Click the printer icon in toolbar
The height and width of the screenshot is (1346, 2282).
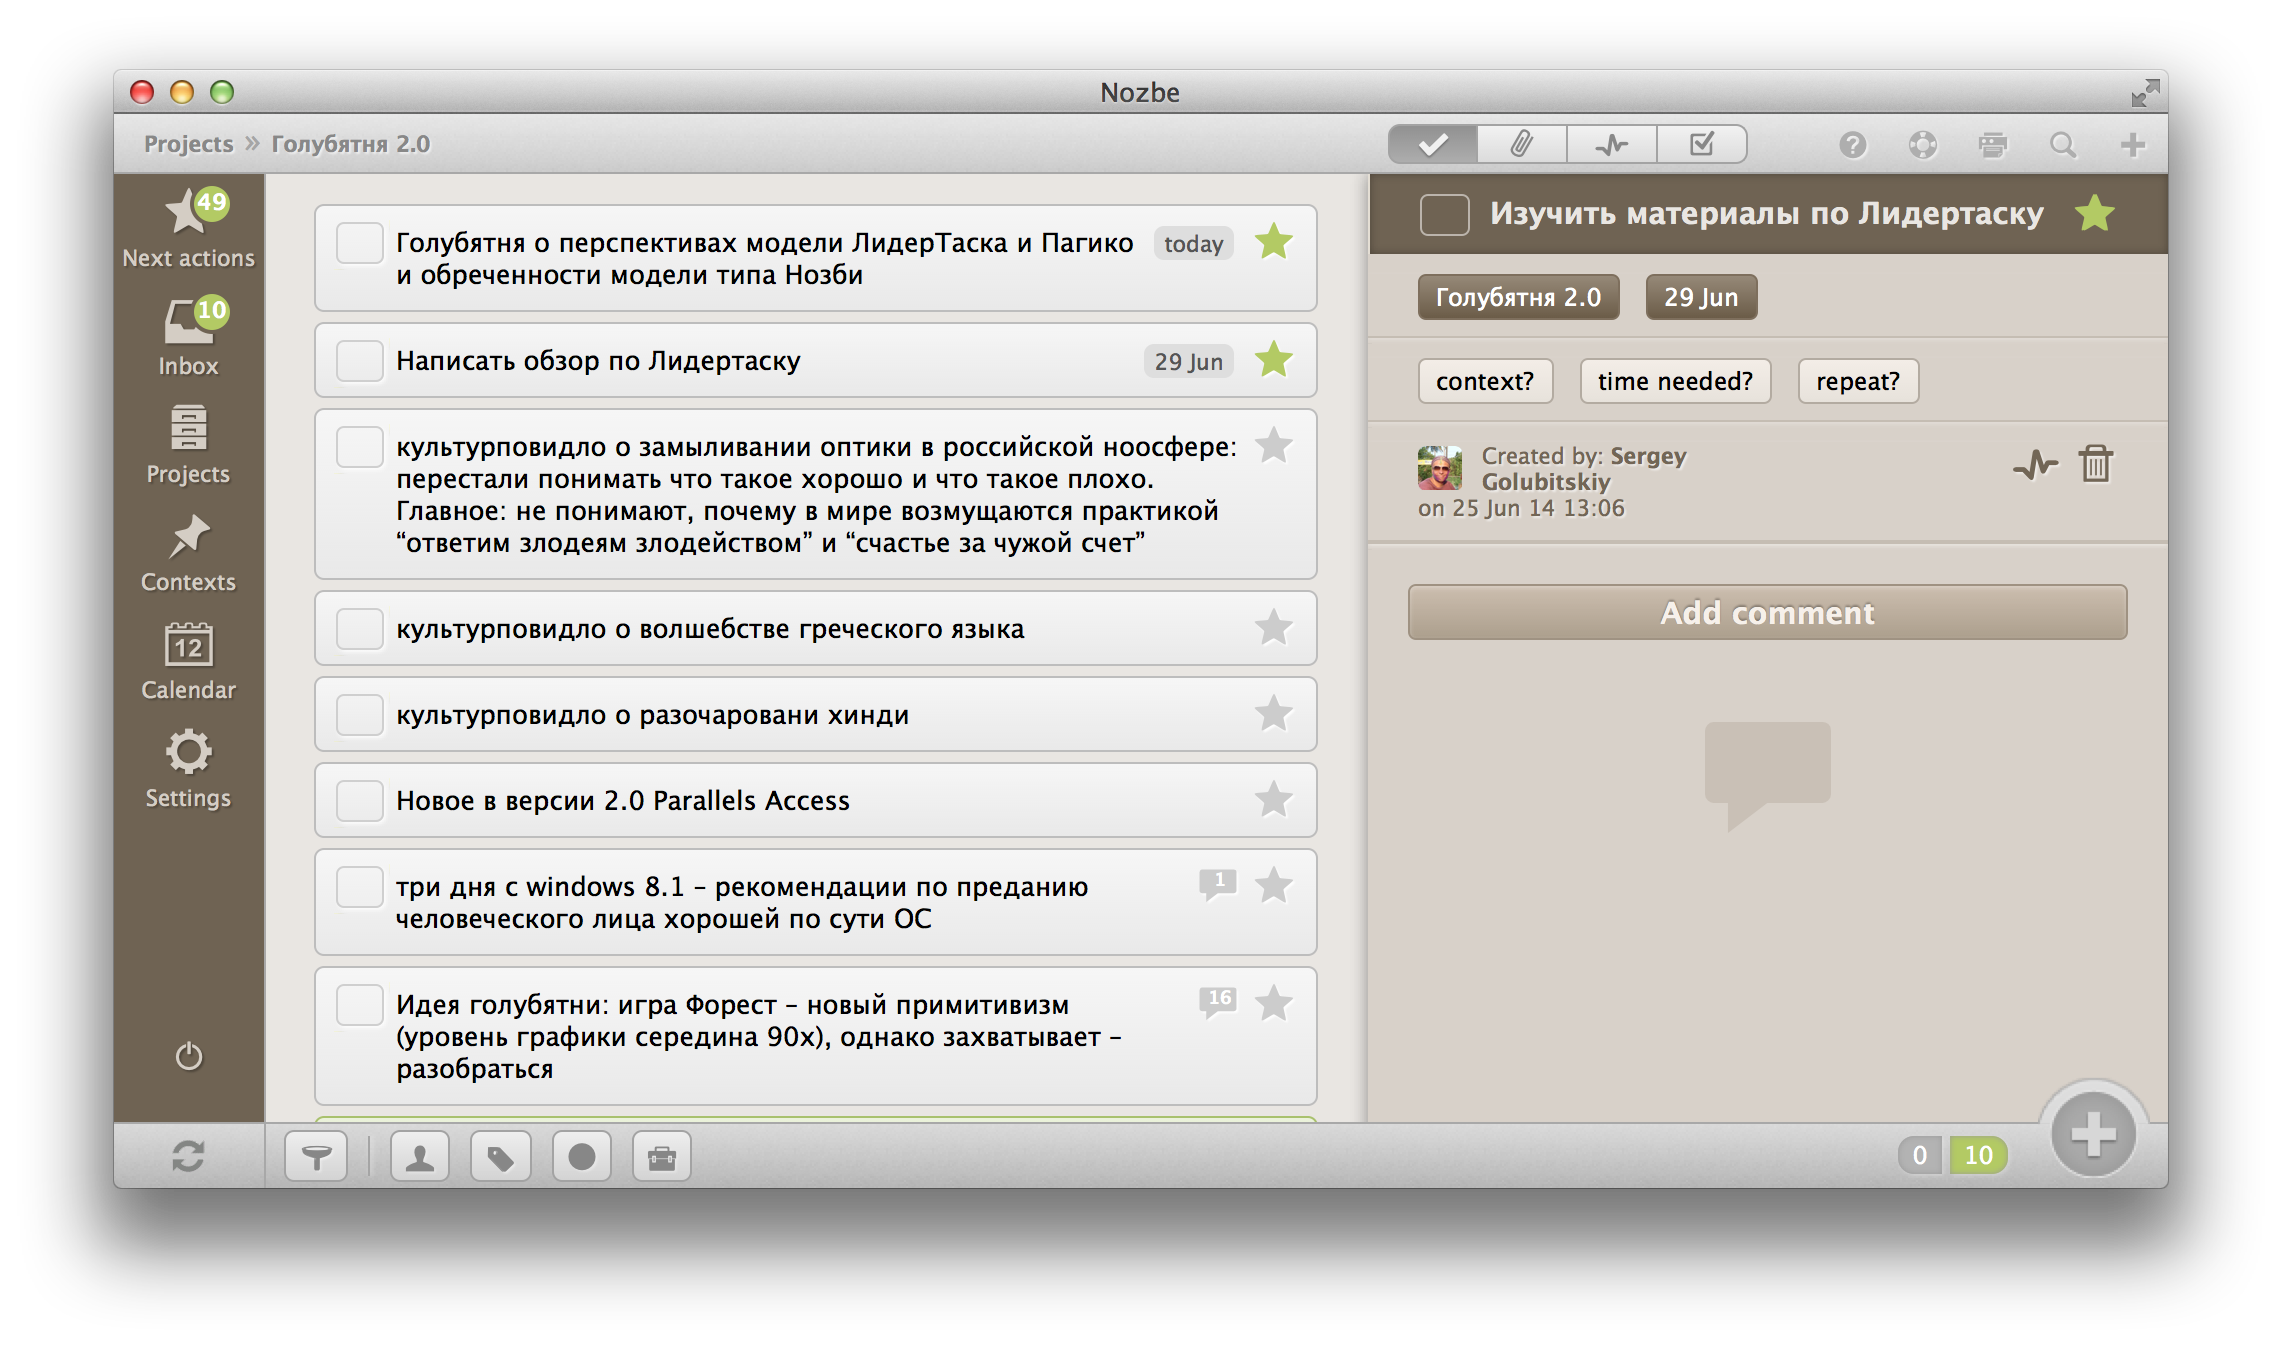[1992, 145]
